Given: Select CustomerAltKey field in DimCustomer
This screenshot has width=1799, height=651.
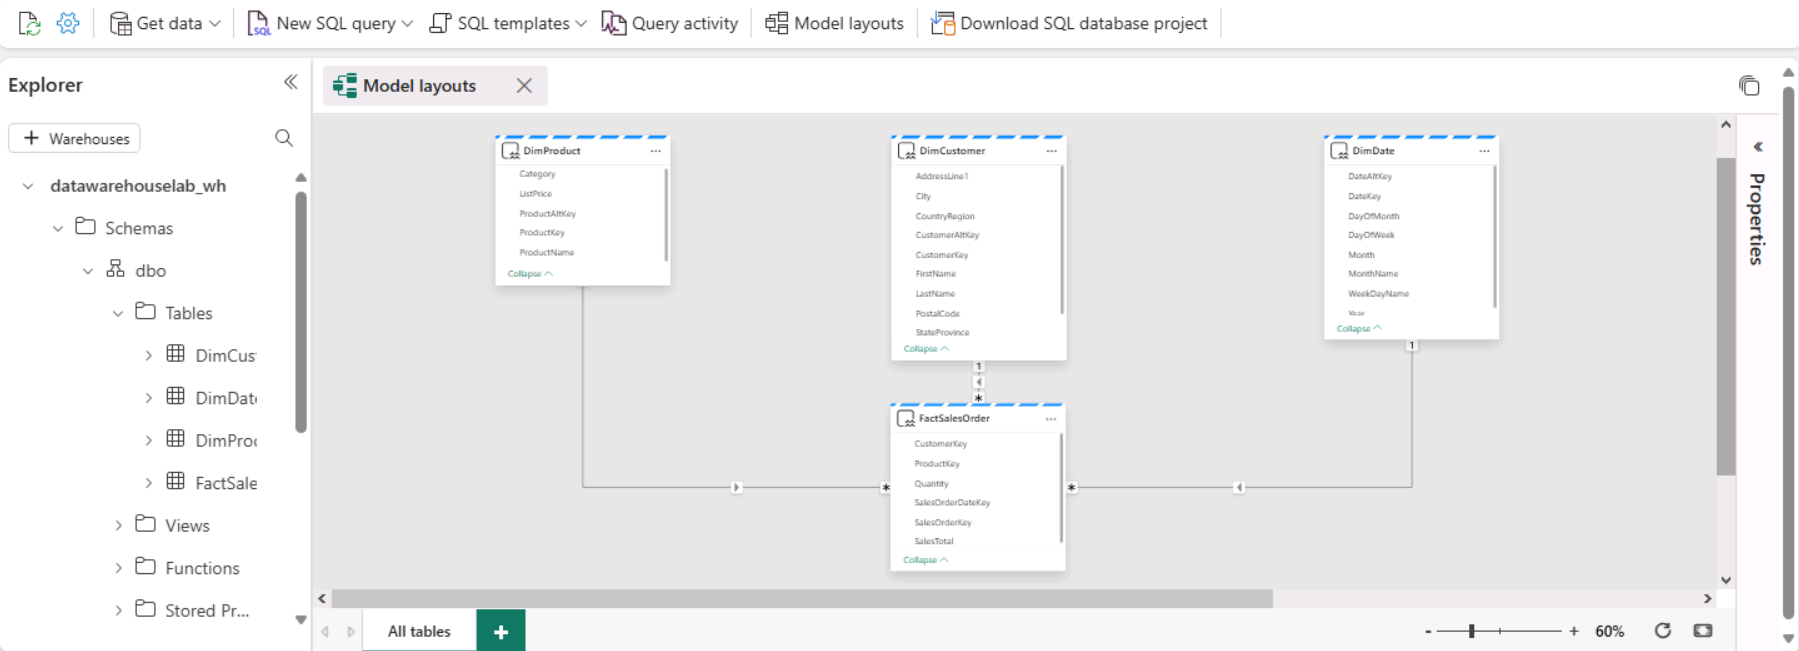Looking at the screenshot, I should (x=947, y=235).
